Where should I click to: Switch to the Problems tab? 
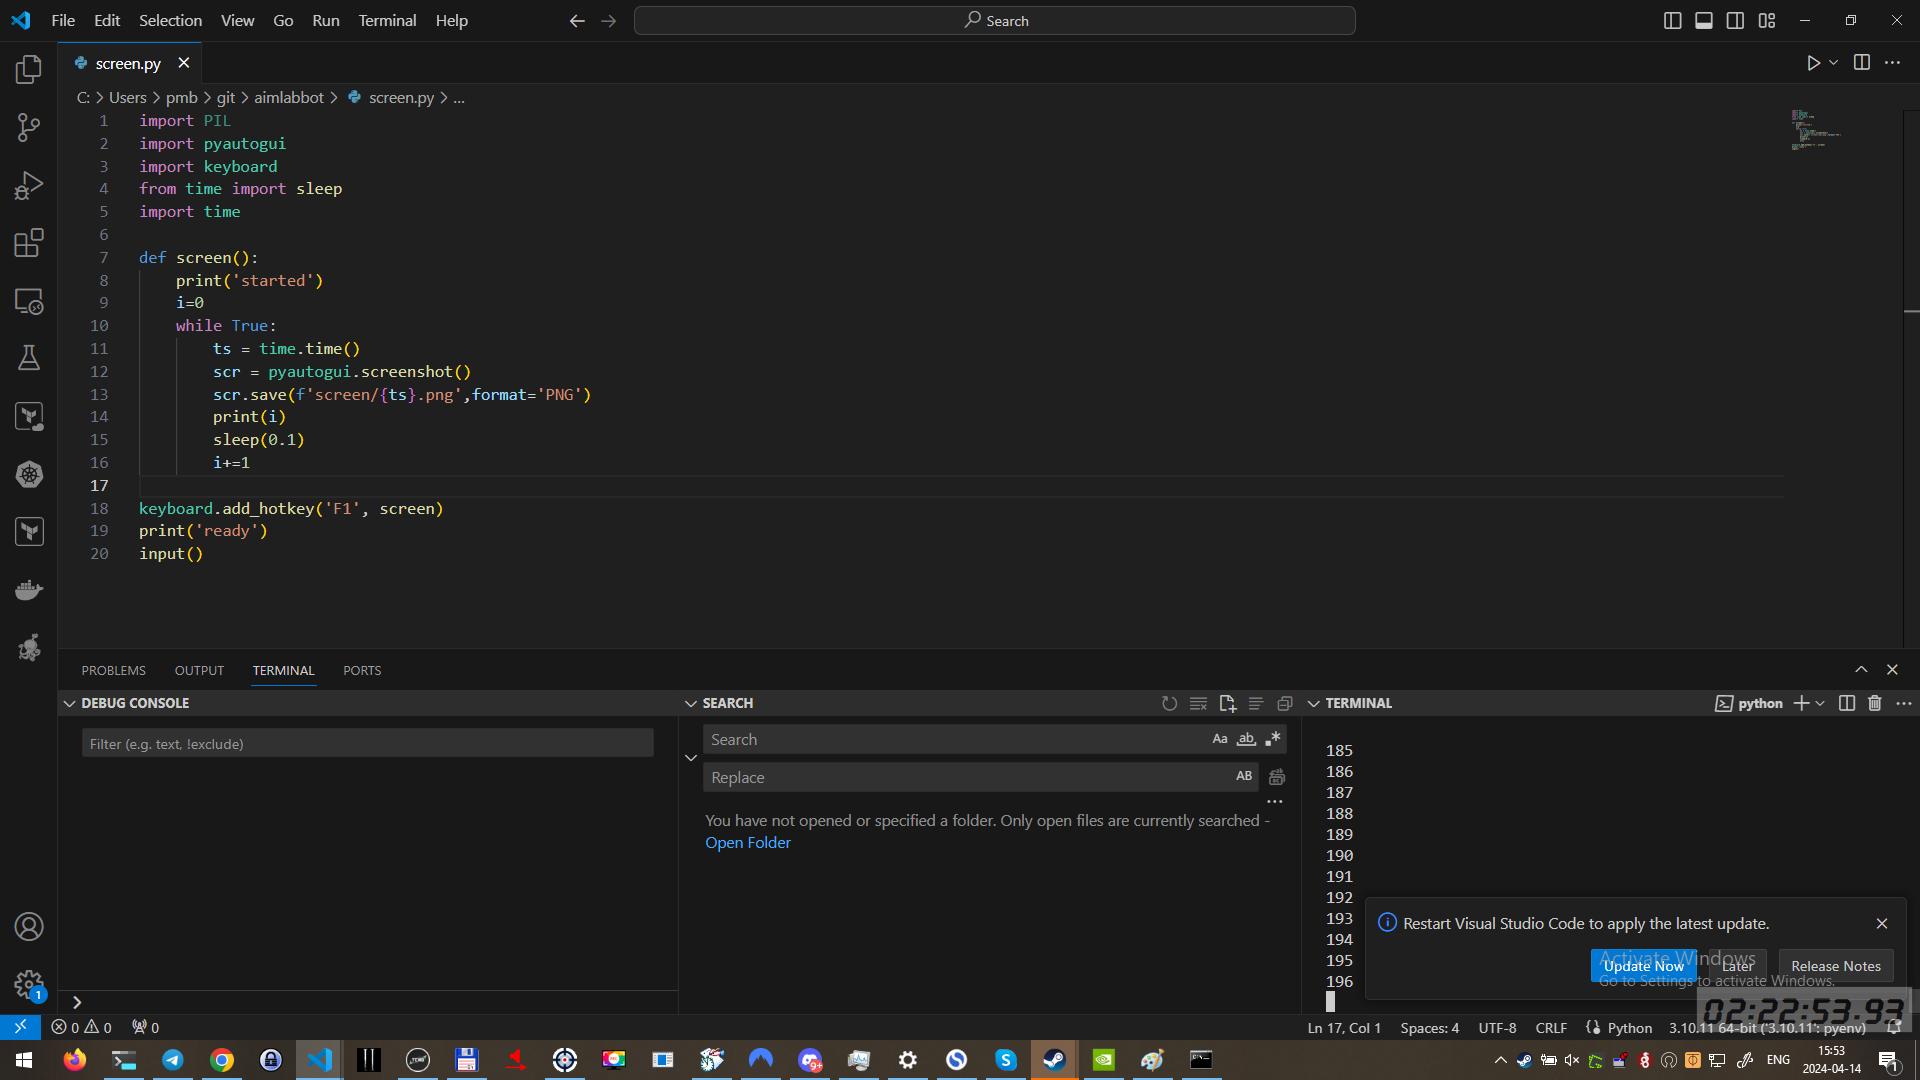[113, 670]
